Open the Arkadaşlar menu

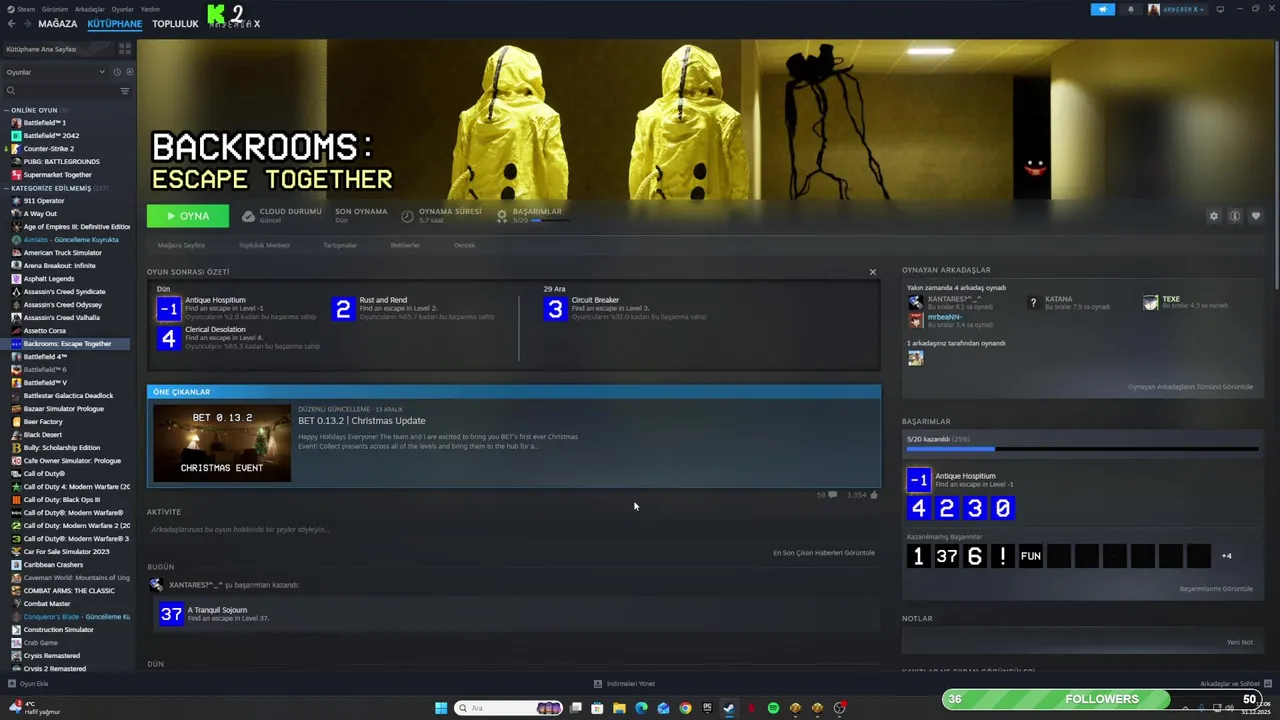90,9
